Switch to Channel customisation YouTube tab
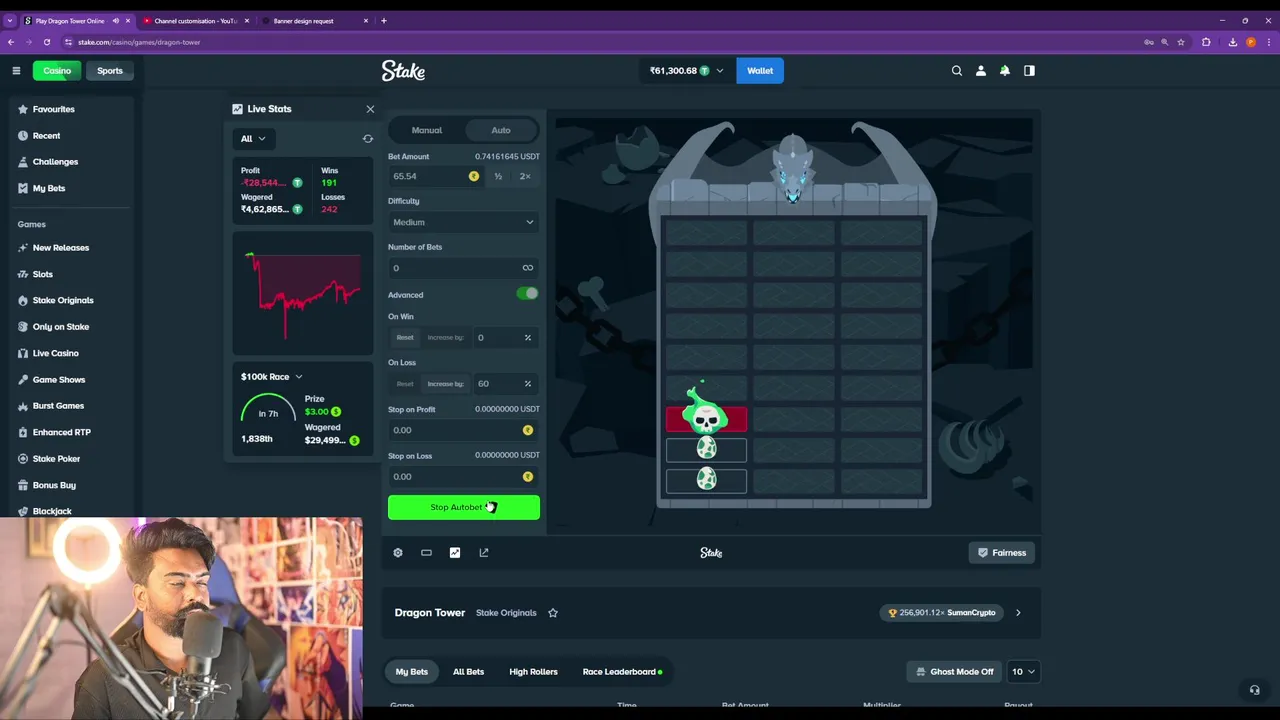The image size is (1280, 720). click(x=196, y=20)
